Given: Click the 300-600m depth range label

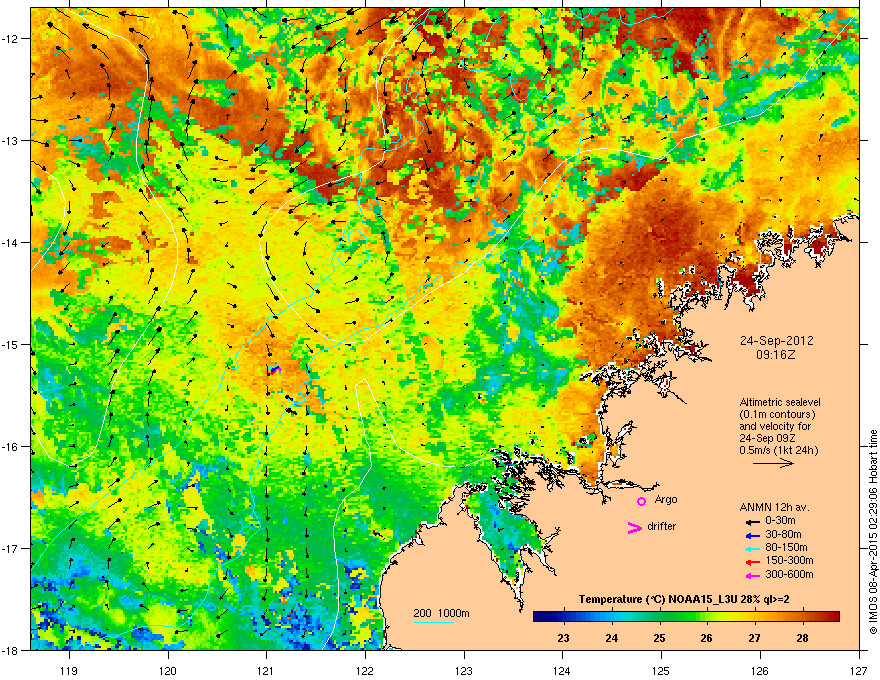Looking at the screenshot, I should [x=789, y=575].
